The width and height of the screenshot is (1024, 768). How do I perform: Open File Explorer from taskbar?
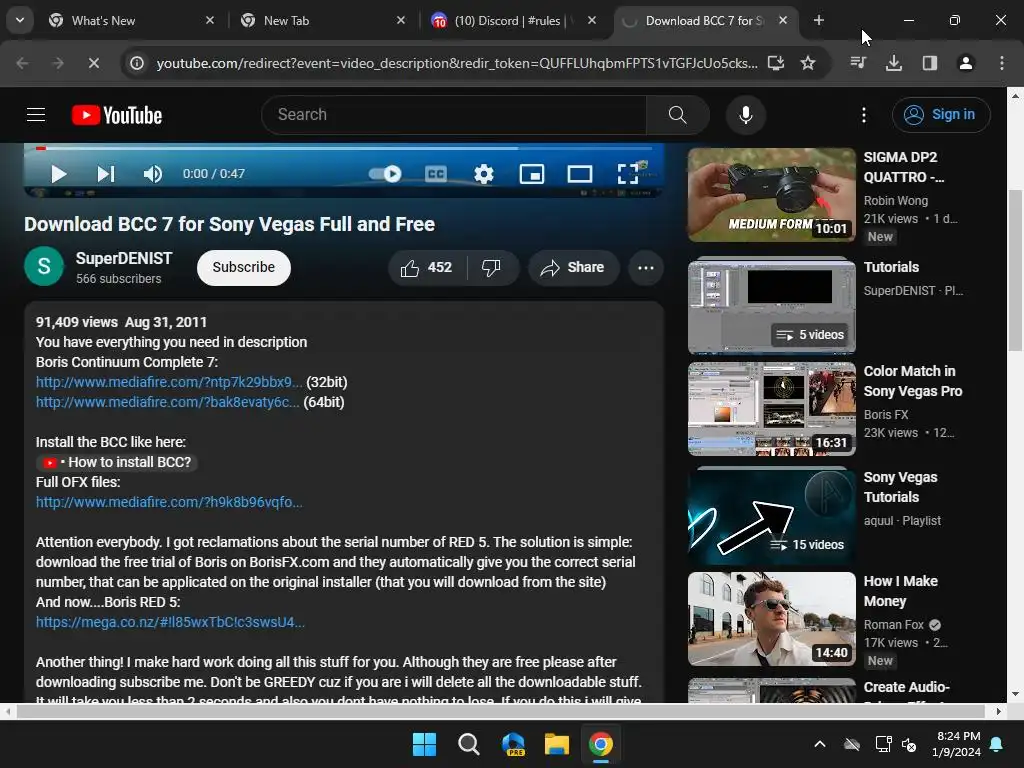pos(557,744)
